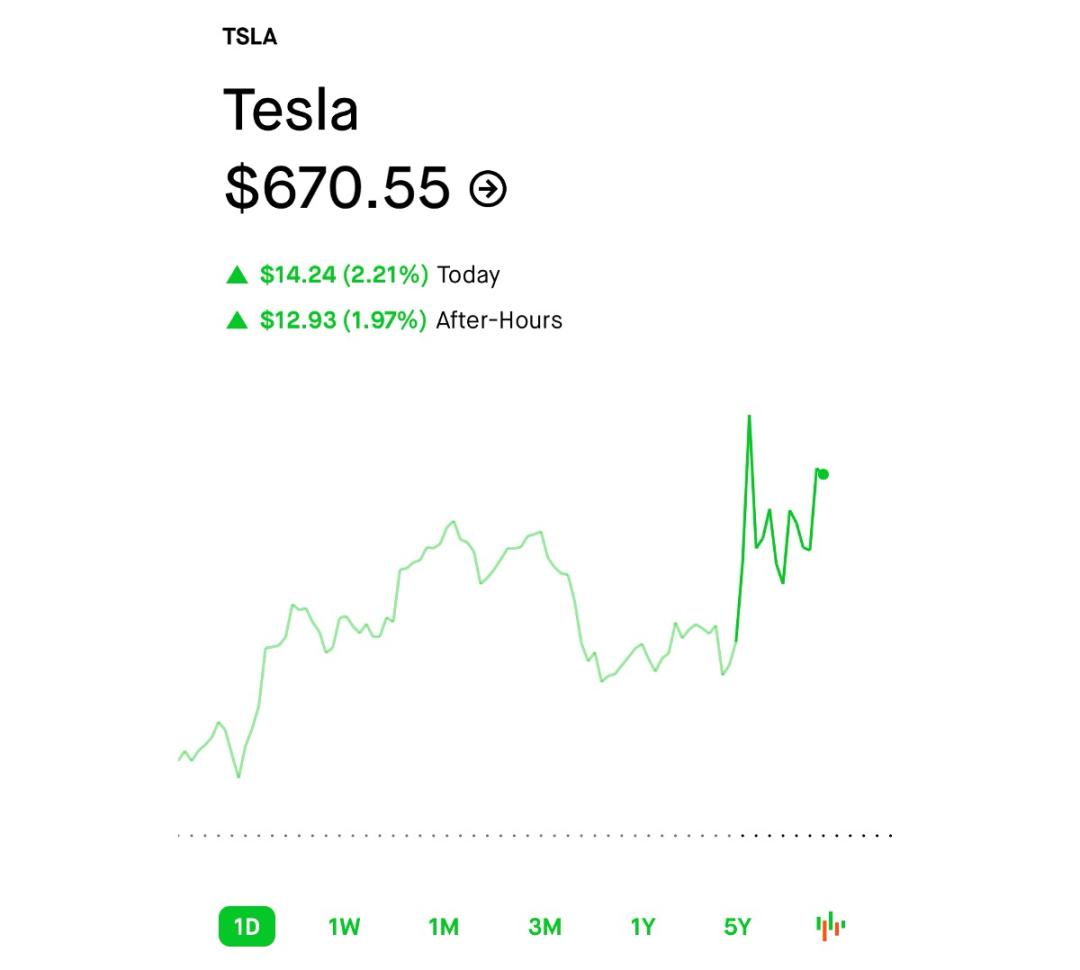Show the 3M chart range
This screenshot has width=1080, height=970.
click(545, 927)
